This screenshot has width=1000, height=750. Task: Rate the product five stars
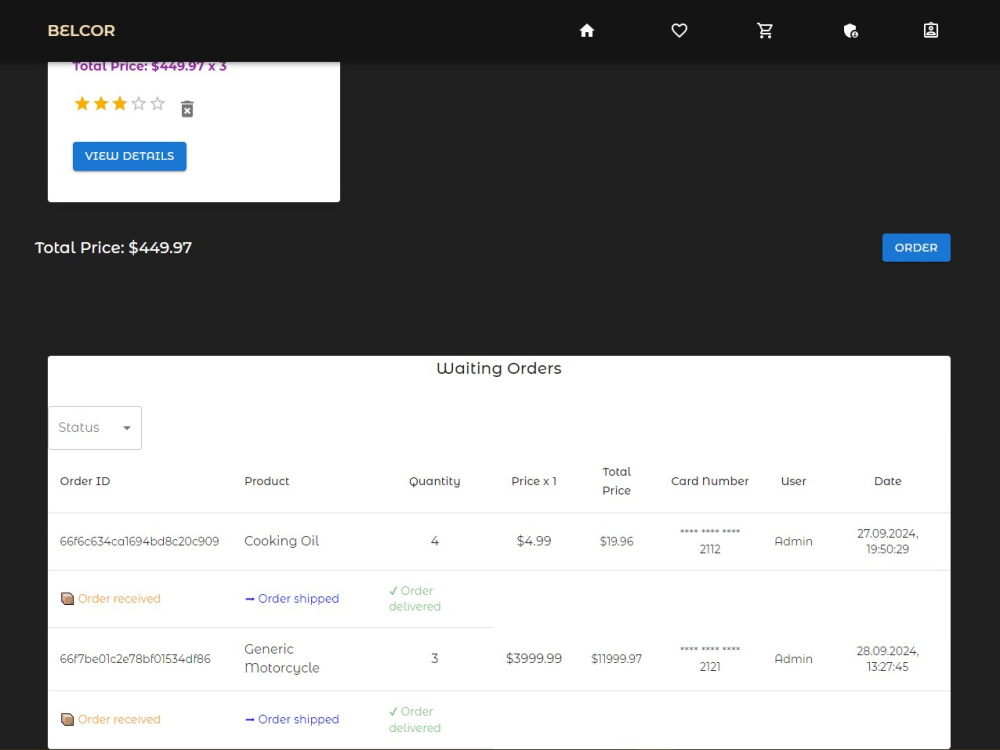click(158, 103)
